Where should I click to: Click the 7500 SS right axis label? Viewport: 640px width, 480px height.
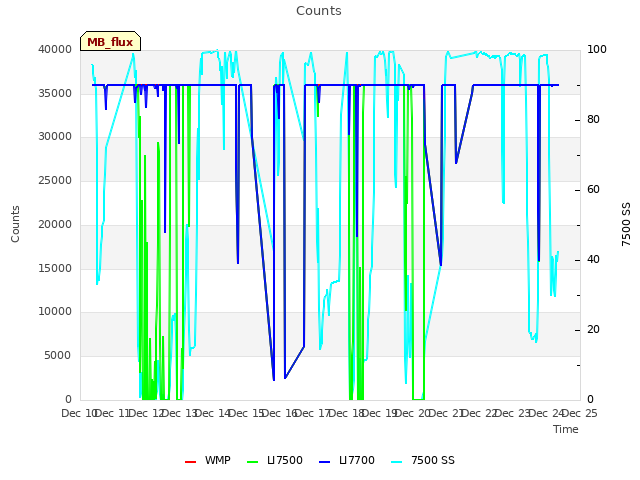tap(626, 224)
